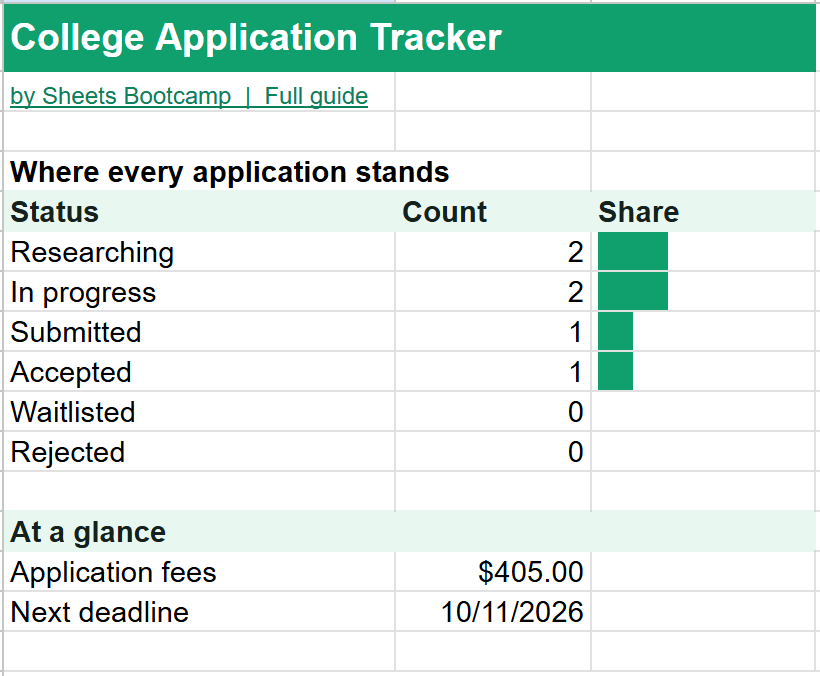This screenshot has width=820, height=676.
Task: Click the Accepted share bar
Action: pos(616,371)
